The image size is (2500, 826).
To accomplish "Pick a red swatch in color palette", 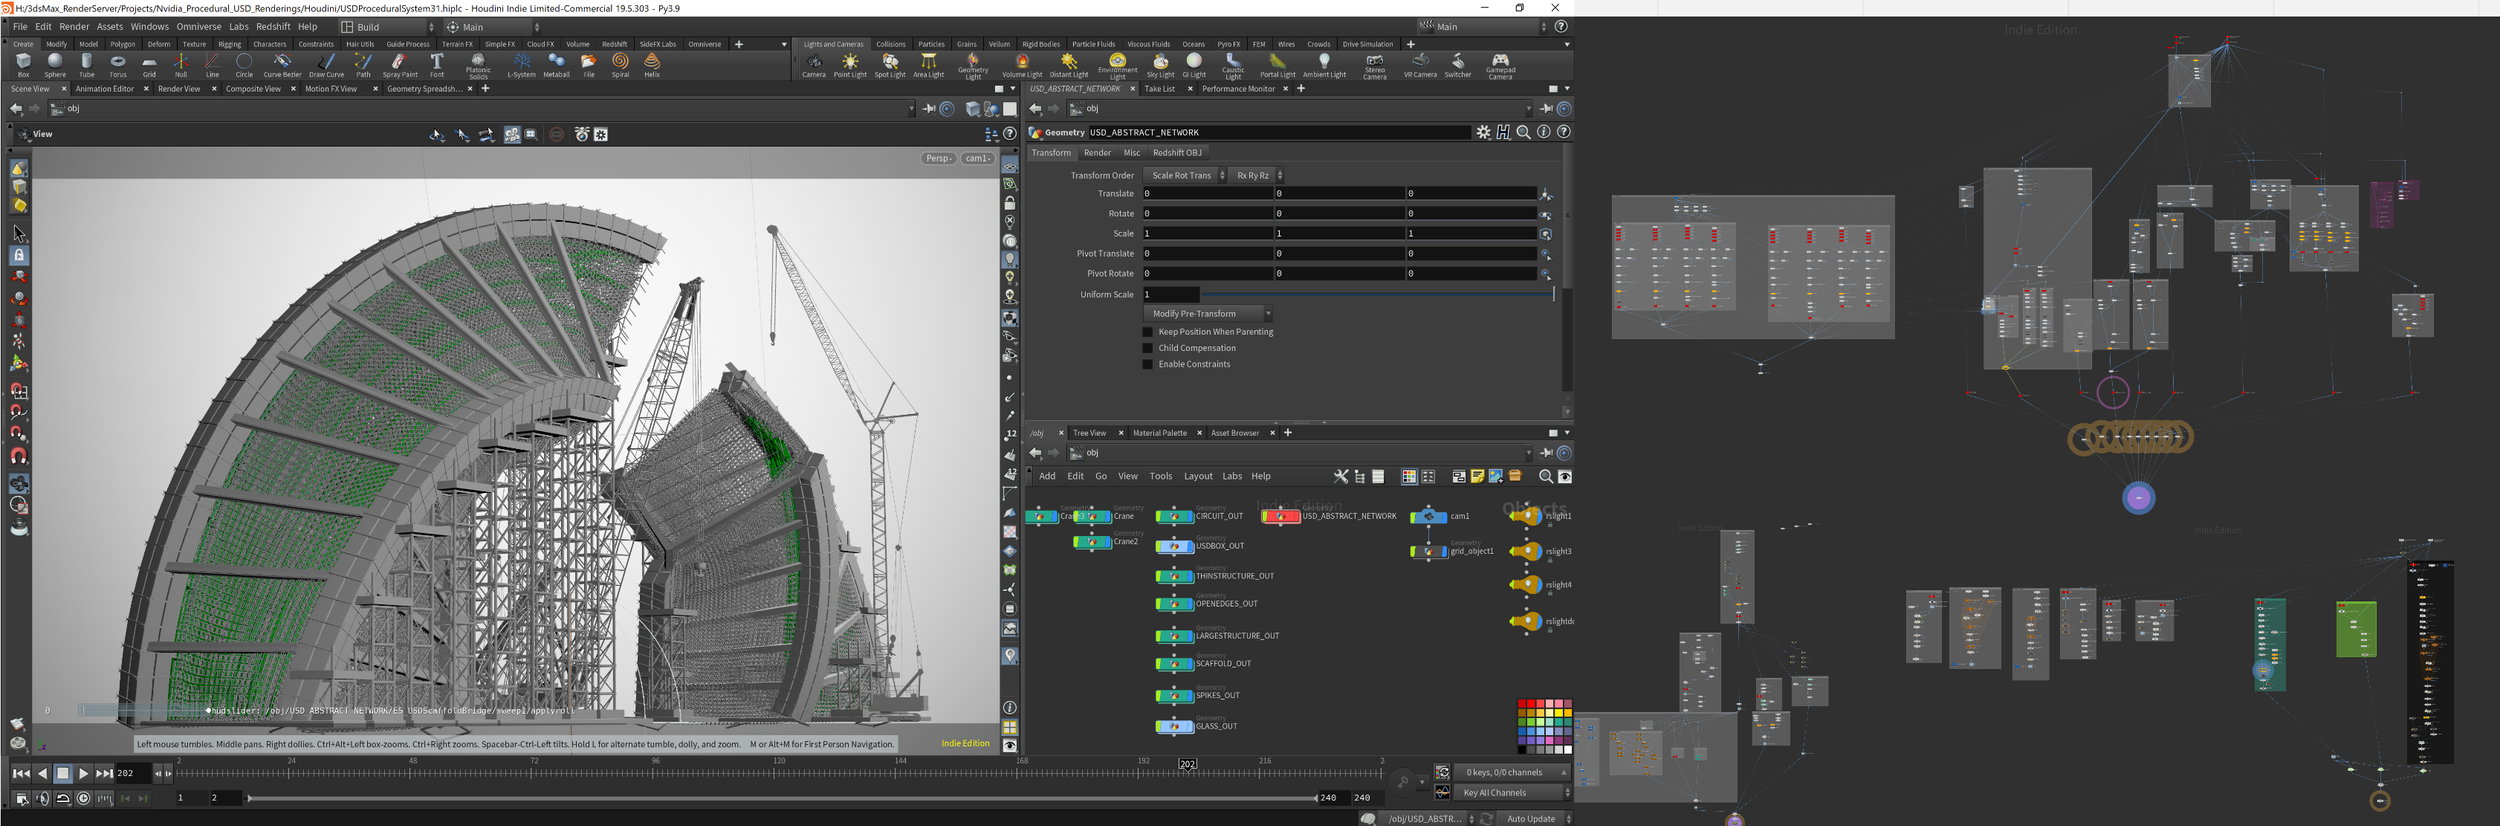I will (1531, 705).
